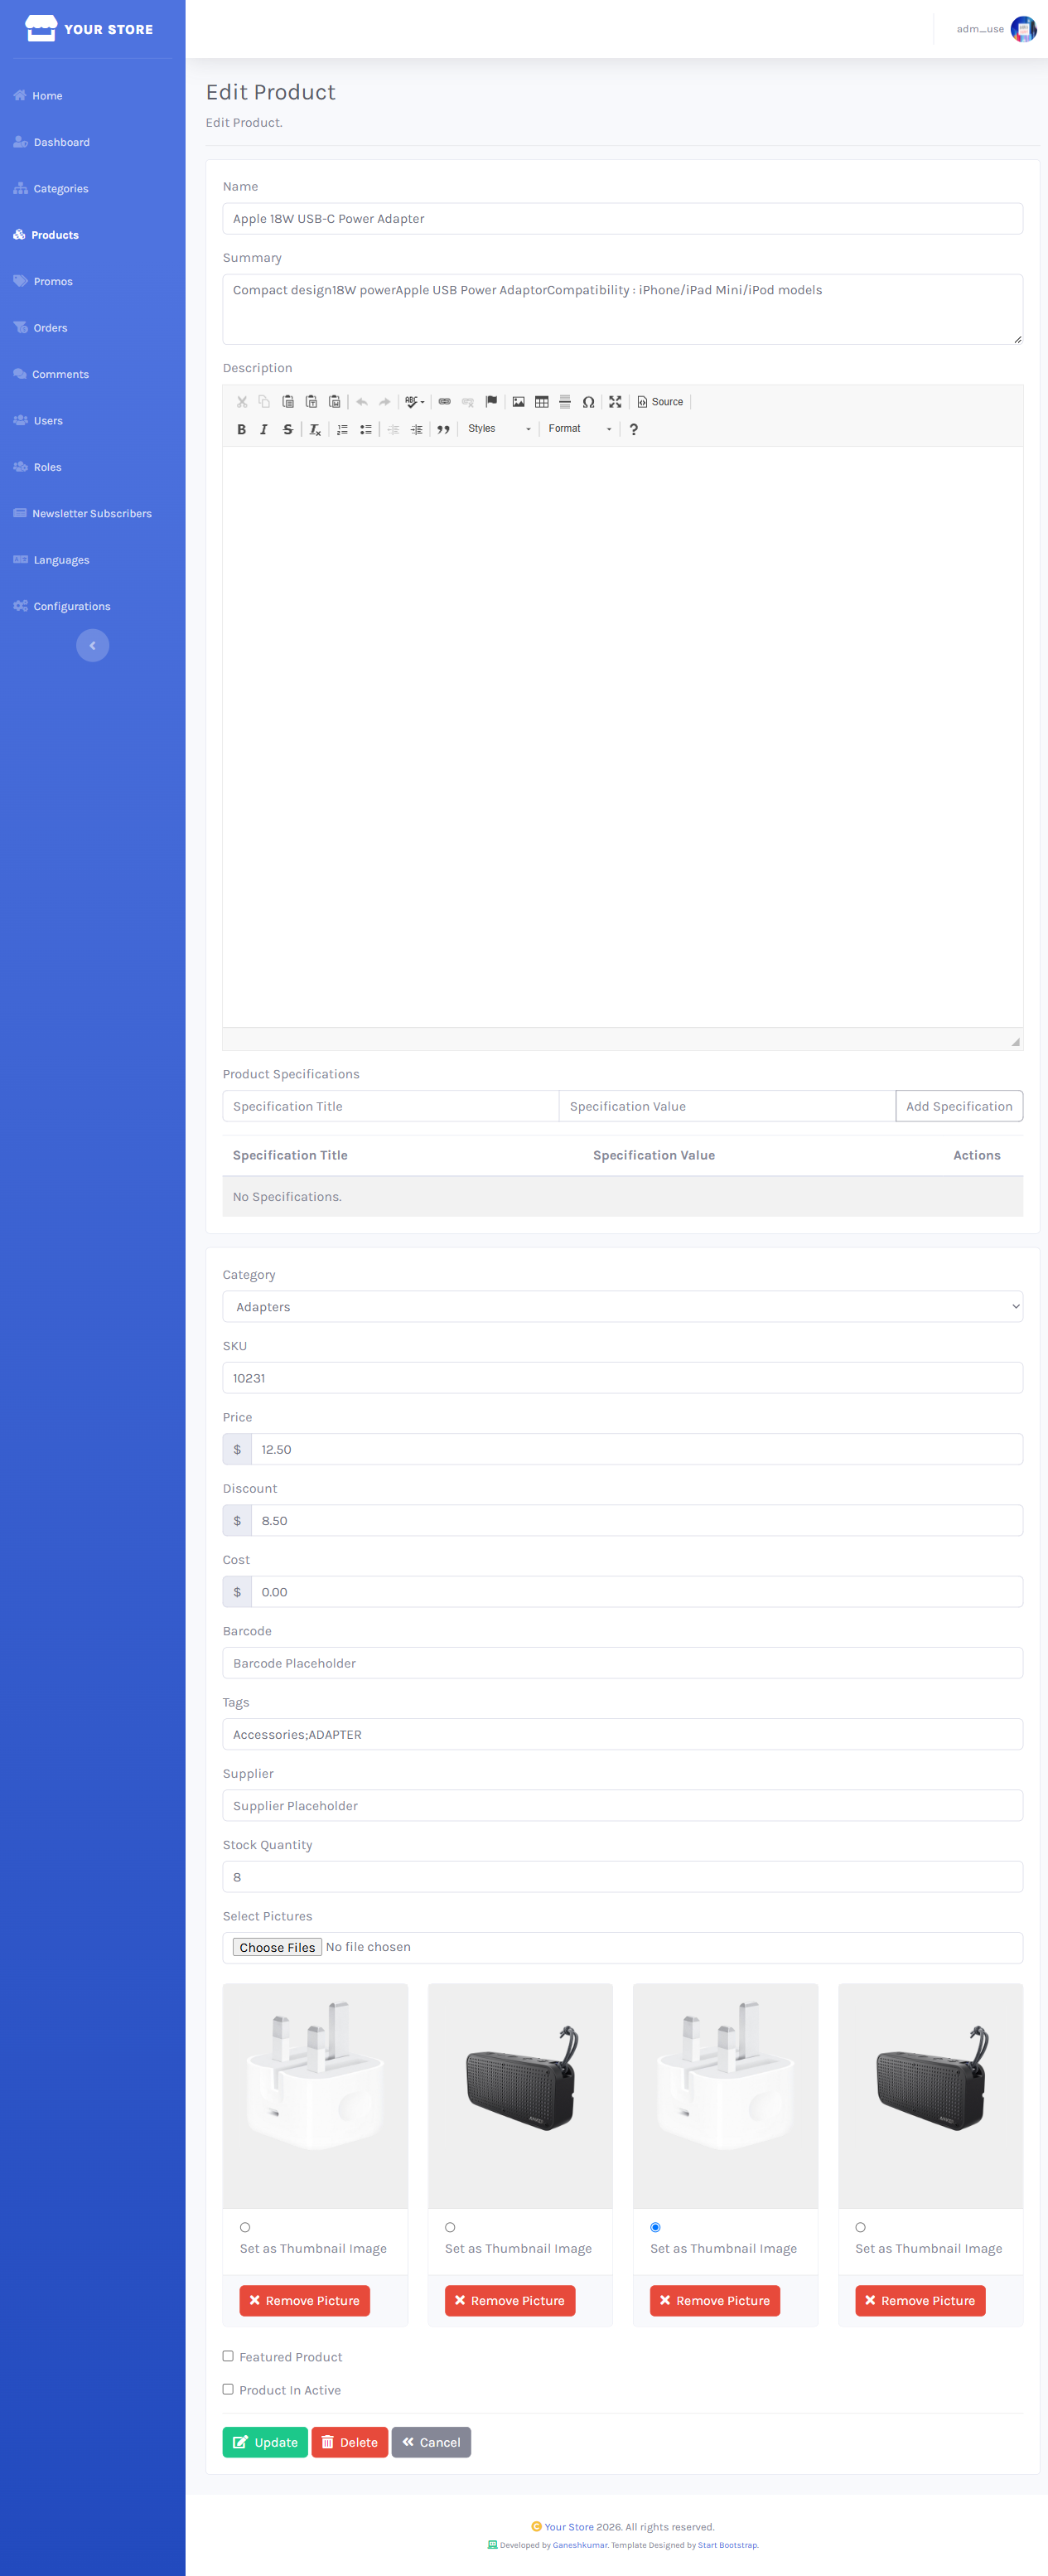
Task: Click the Price field showing 12.50
Action: pyautogui.click(x=636, y=1449)
